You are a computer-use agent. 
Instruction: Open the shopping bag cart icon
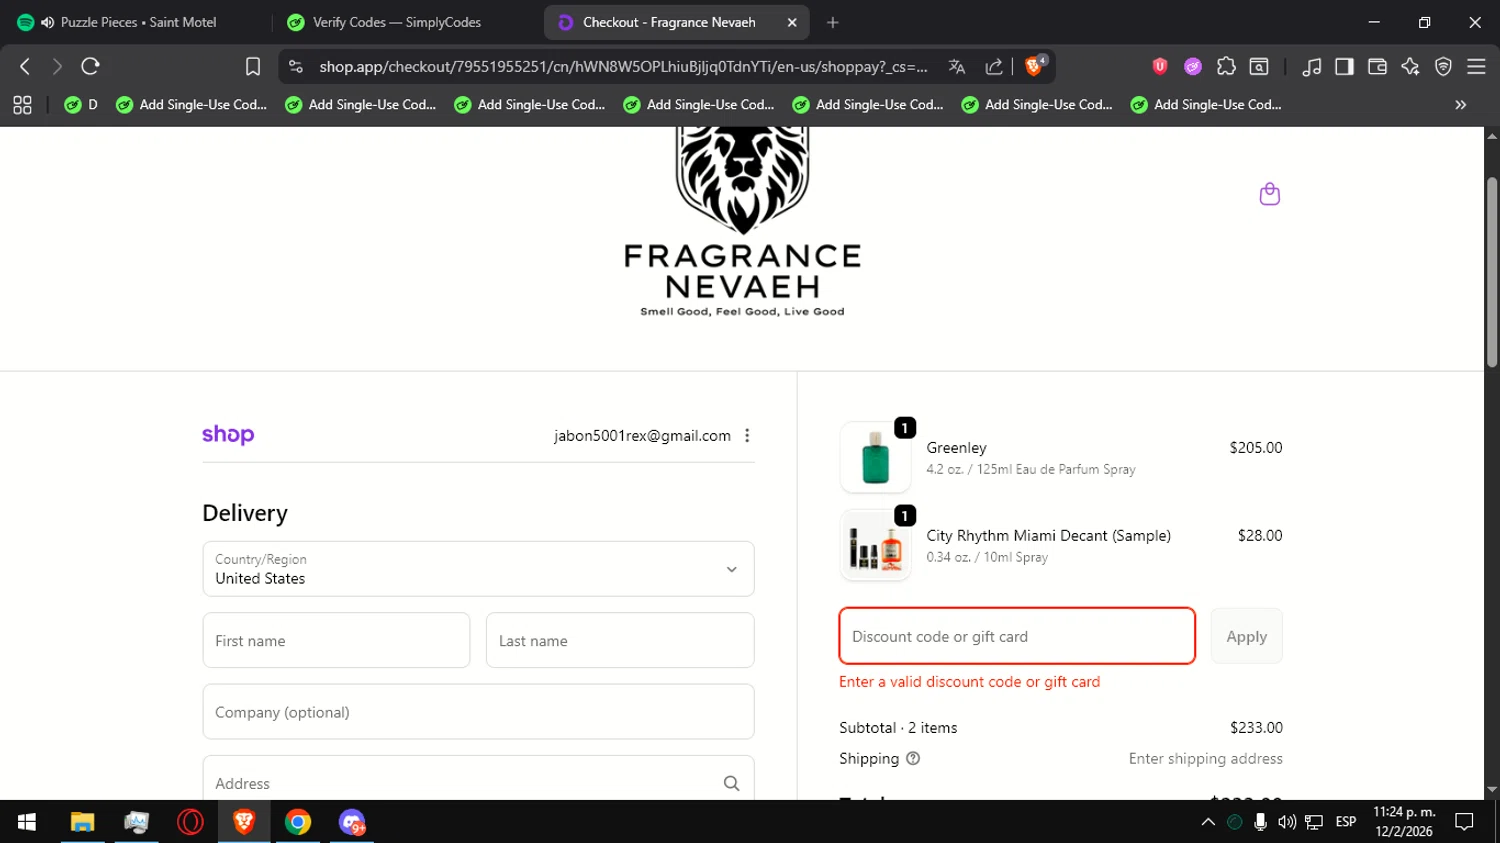(x=1270, y=193)
